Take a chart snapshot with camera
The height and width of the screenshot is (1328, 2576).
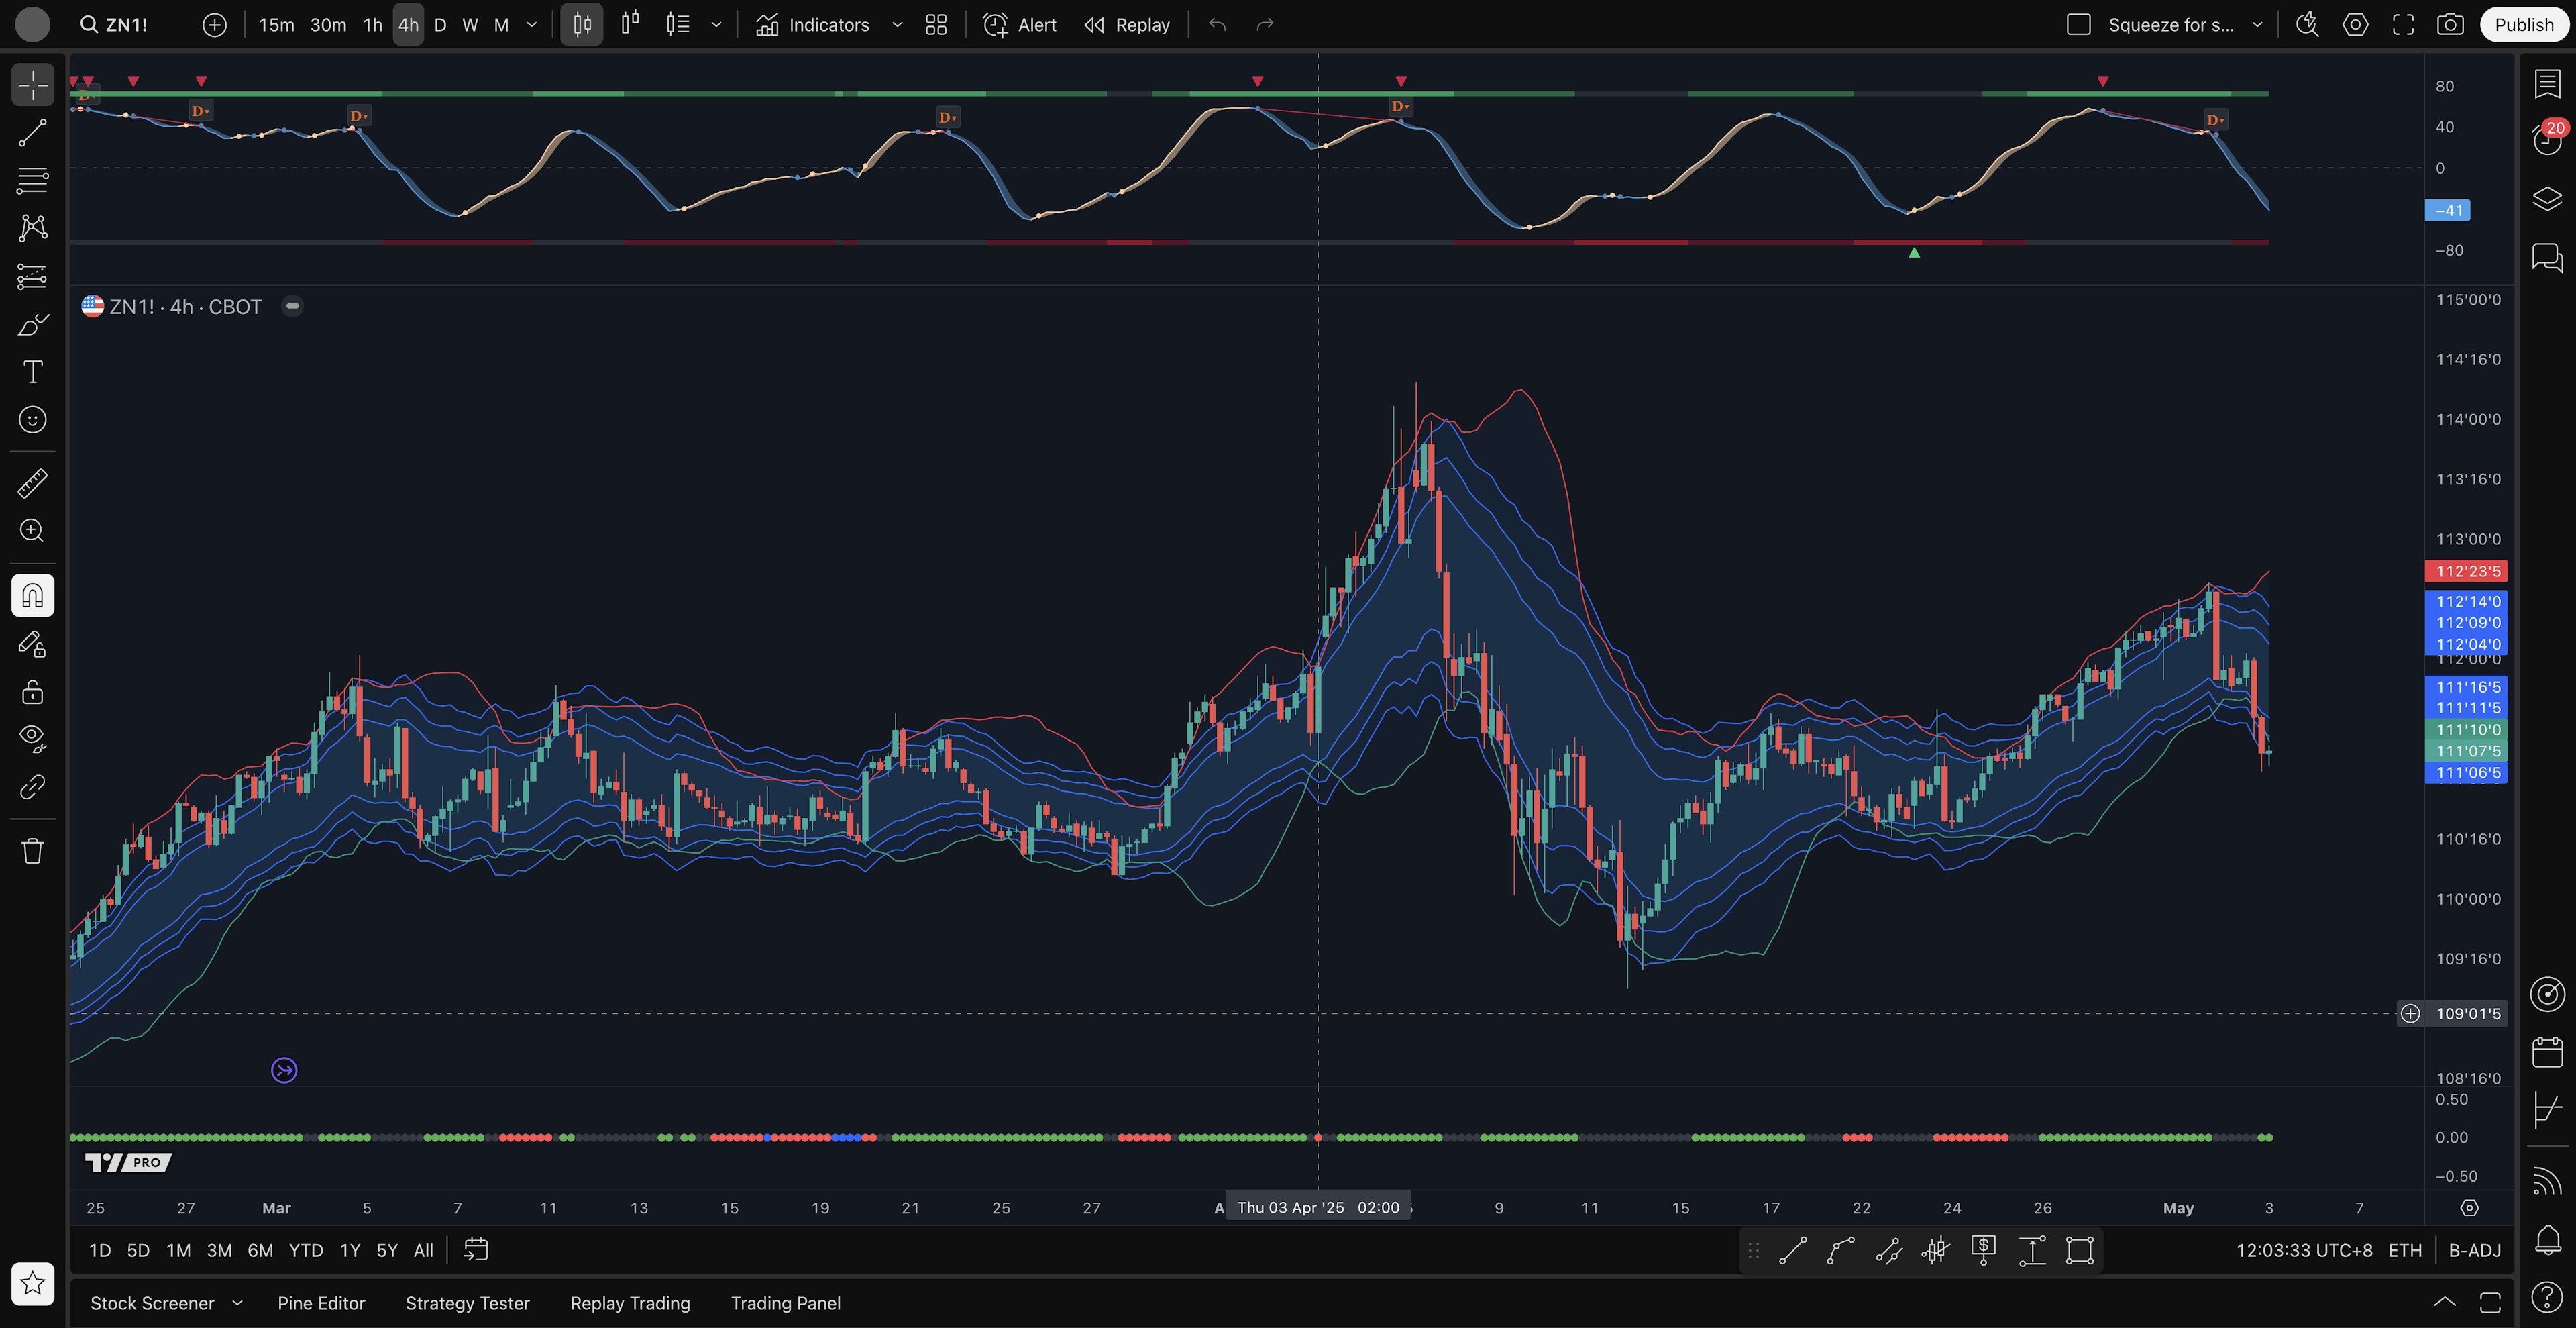coord(2450,25)
